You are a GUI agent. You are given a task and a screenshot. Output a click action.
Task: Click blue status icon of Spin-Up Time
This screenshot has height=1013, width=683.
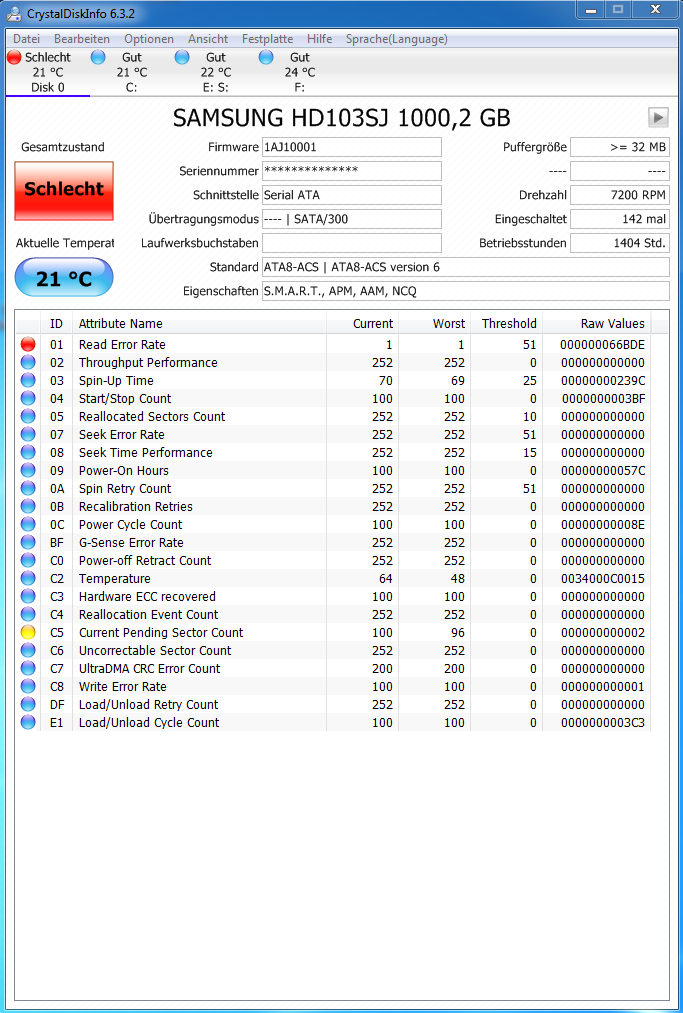pos(28,381)
